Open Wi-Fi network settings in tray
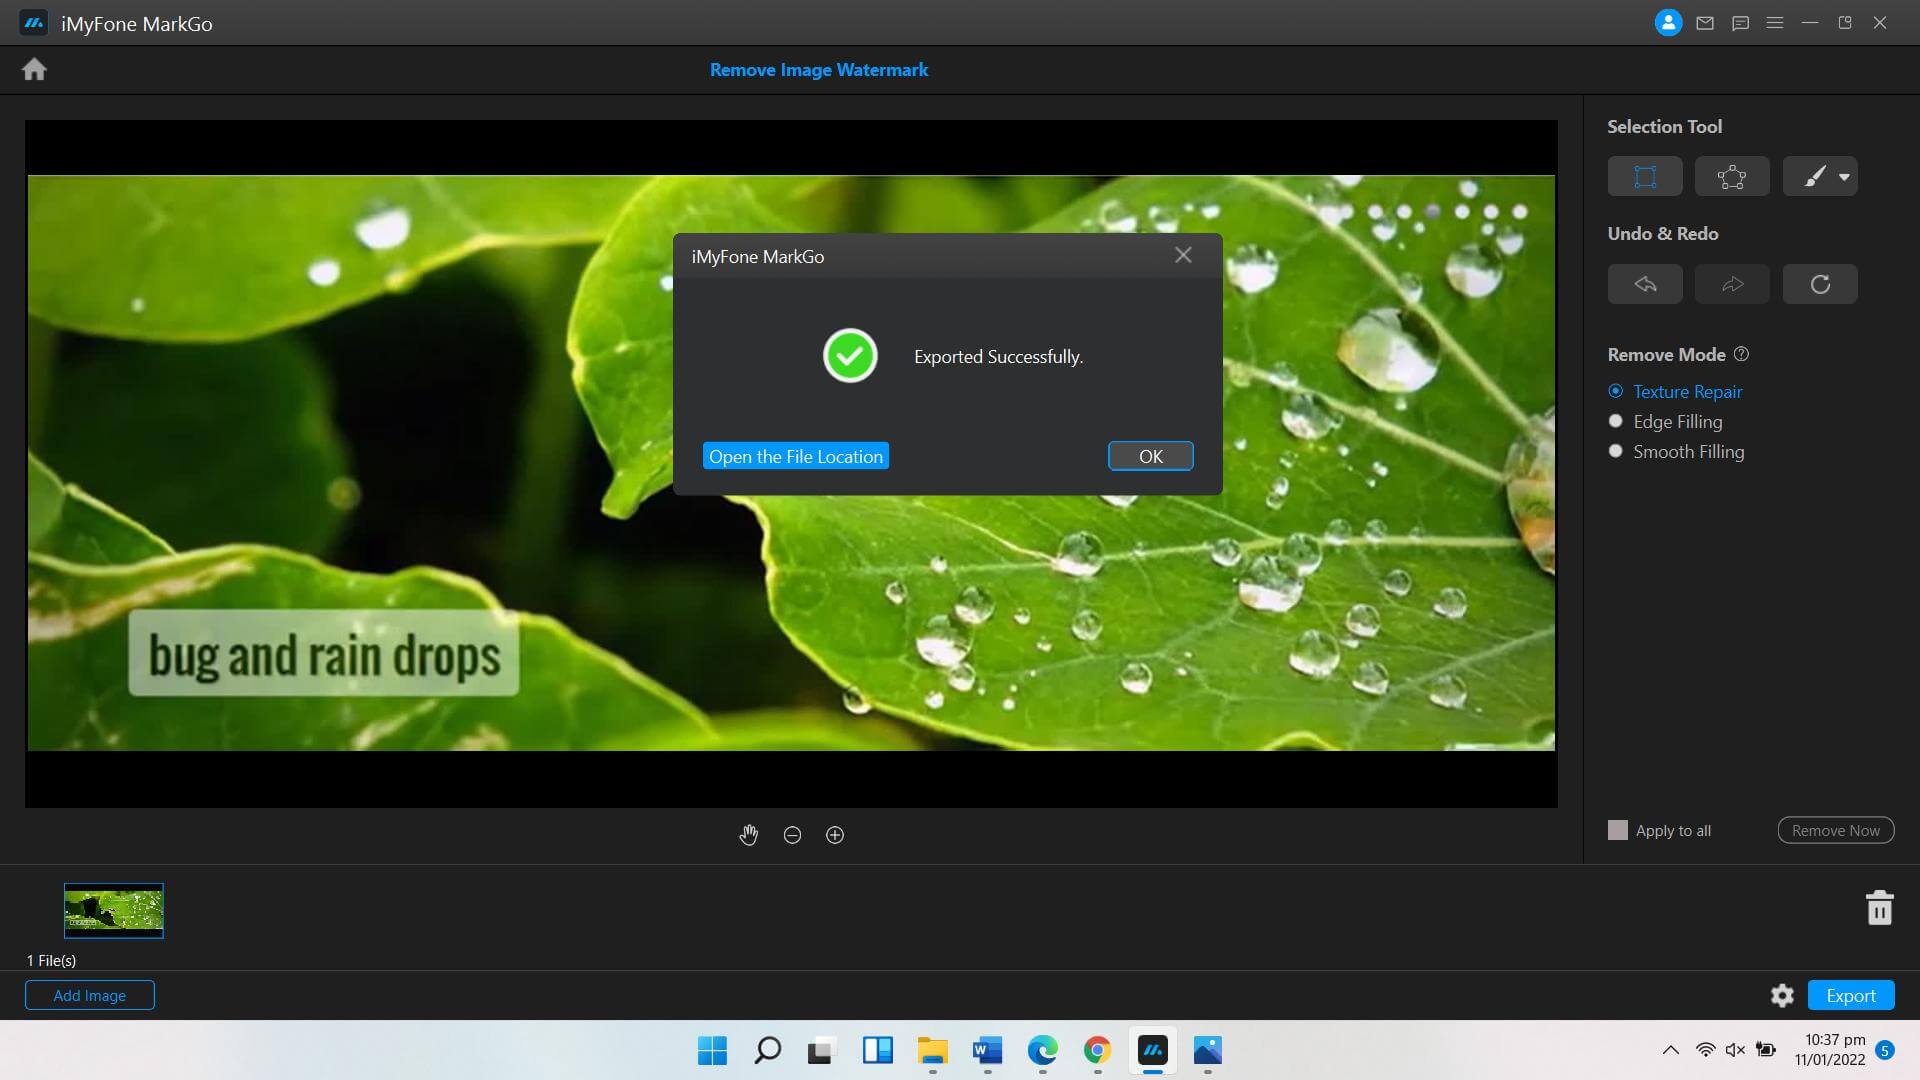 (1705, 1050)
